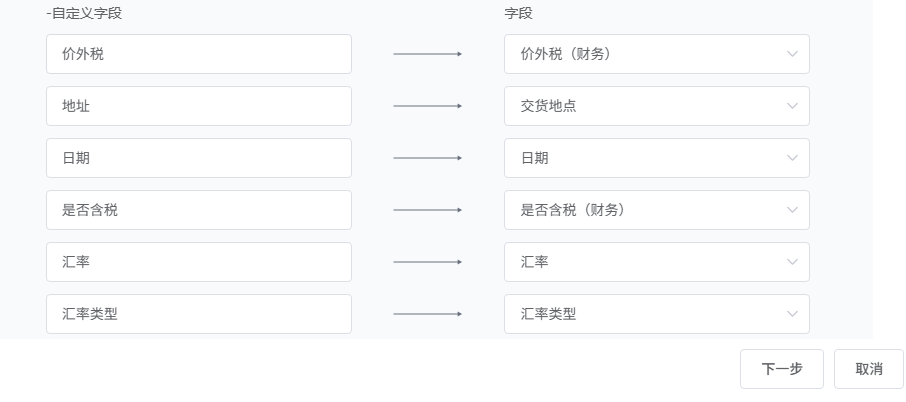Click chevron icon in right 汇率类型 select

coord(792,314)
